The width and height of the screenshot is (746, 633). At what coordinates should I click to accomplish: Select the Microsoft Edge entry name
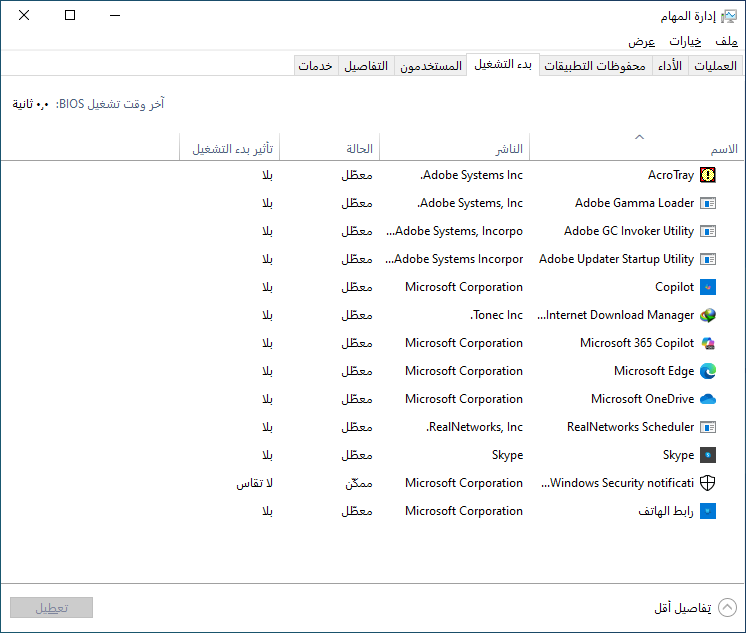point(654,371)
